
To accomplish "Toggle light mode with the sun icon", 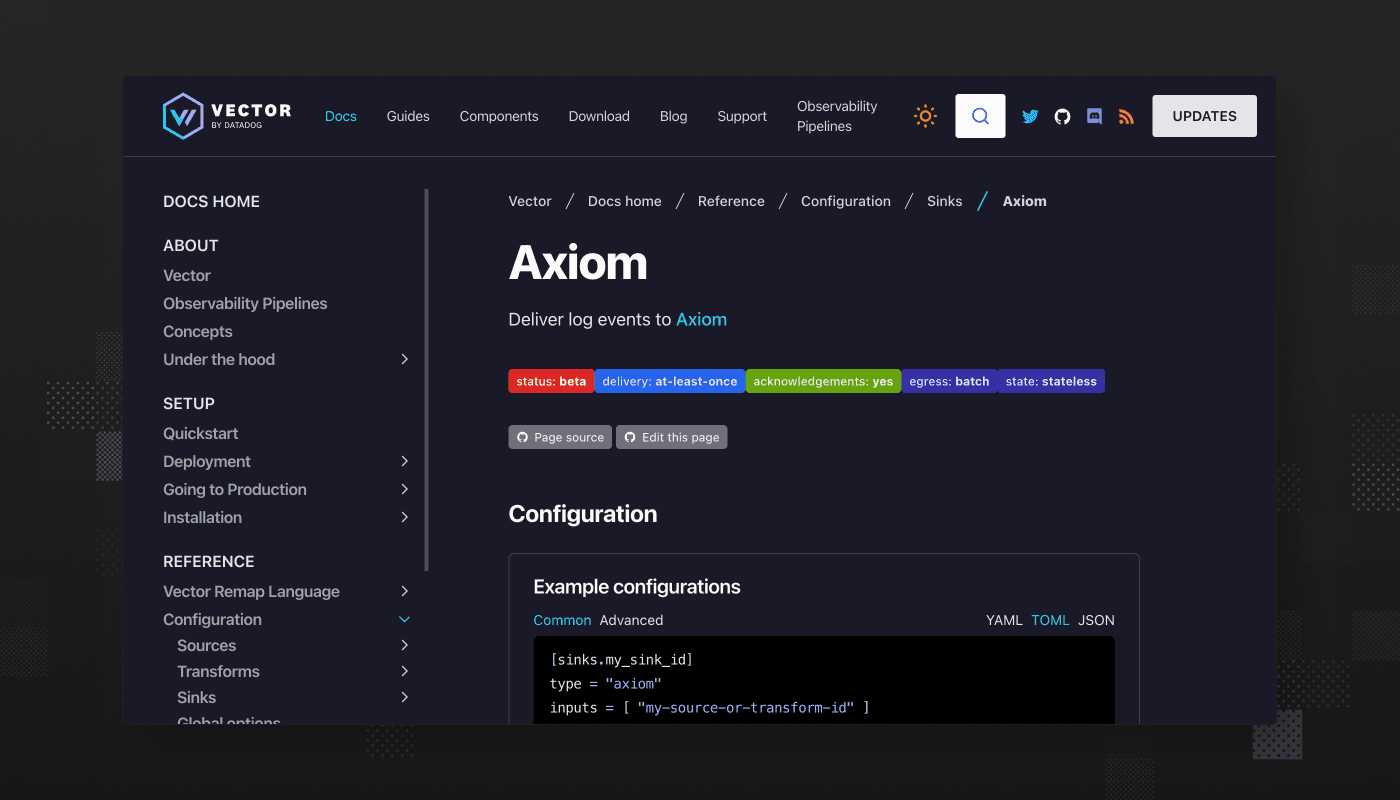I will (x=925, y=115).
